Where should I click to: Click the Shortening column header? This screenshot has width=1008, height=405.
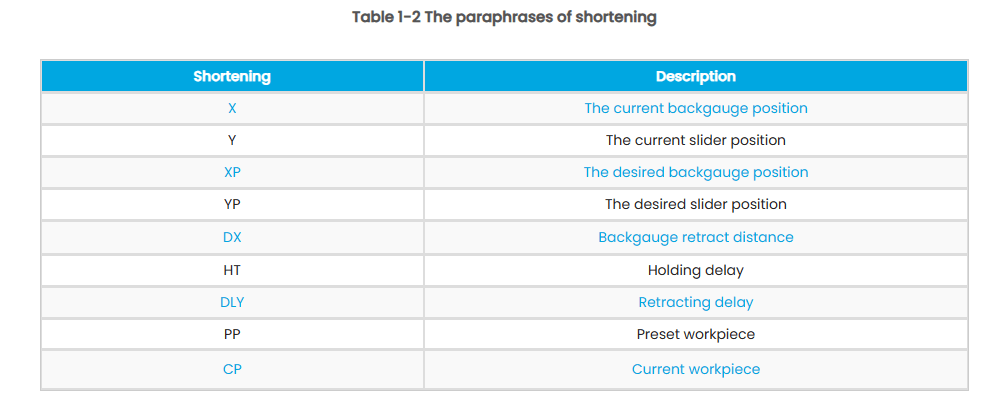[232, 76]
